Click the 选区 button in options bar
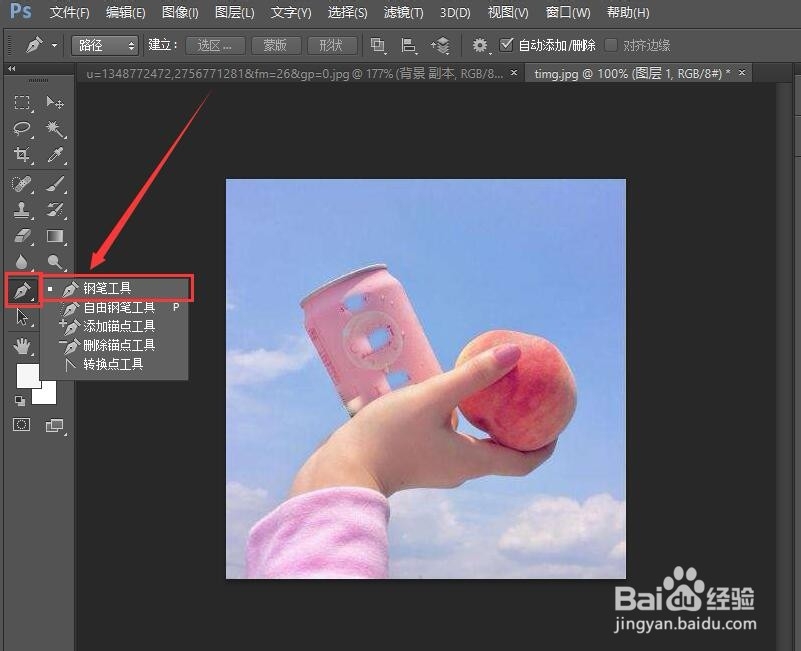 [213, 45]
